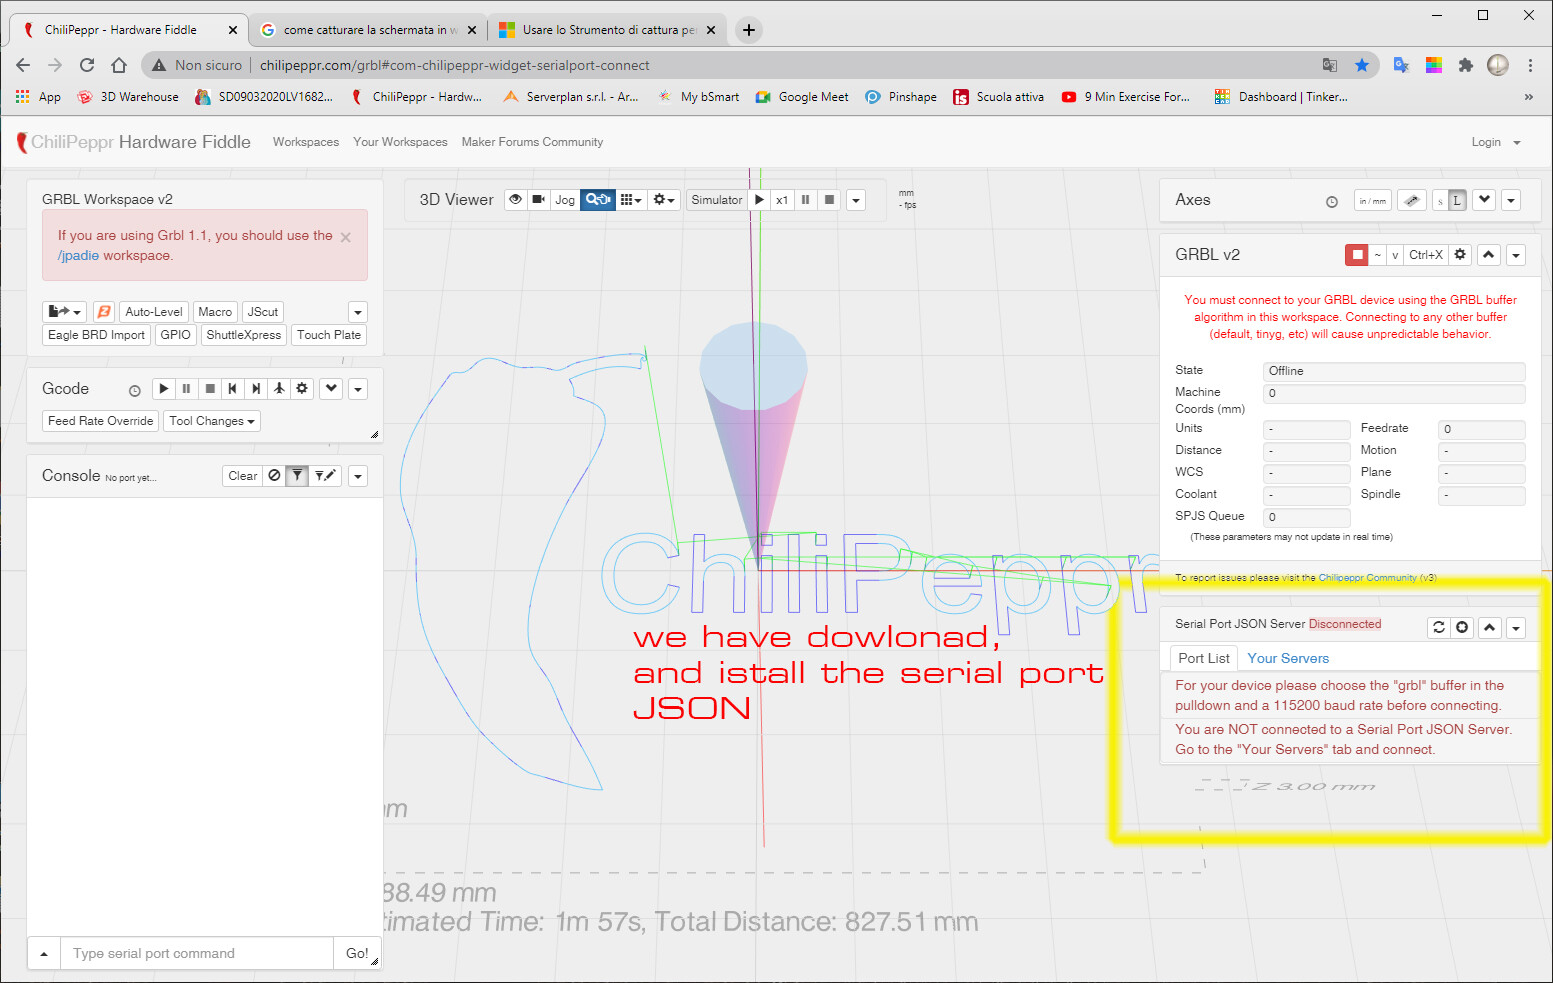The width and height of the screenshot is (1553, 983).
Task: Refresh the Serial Port JSON Server list
Action: (1439, 627)
